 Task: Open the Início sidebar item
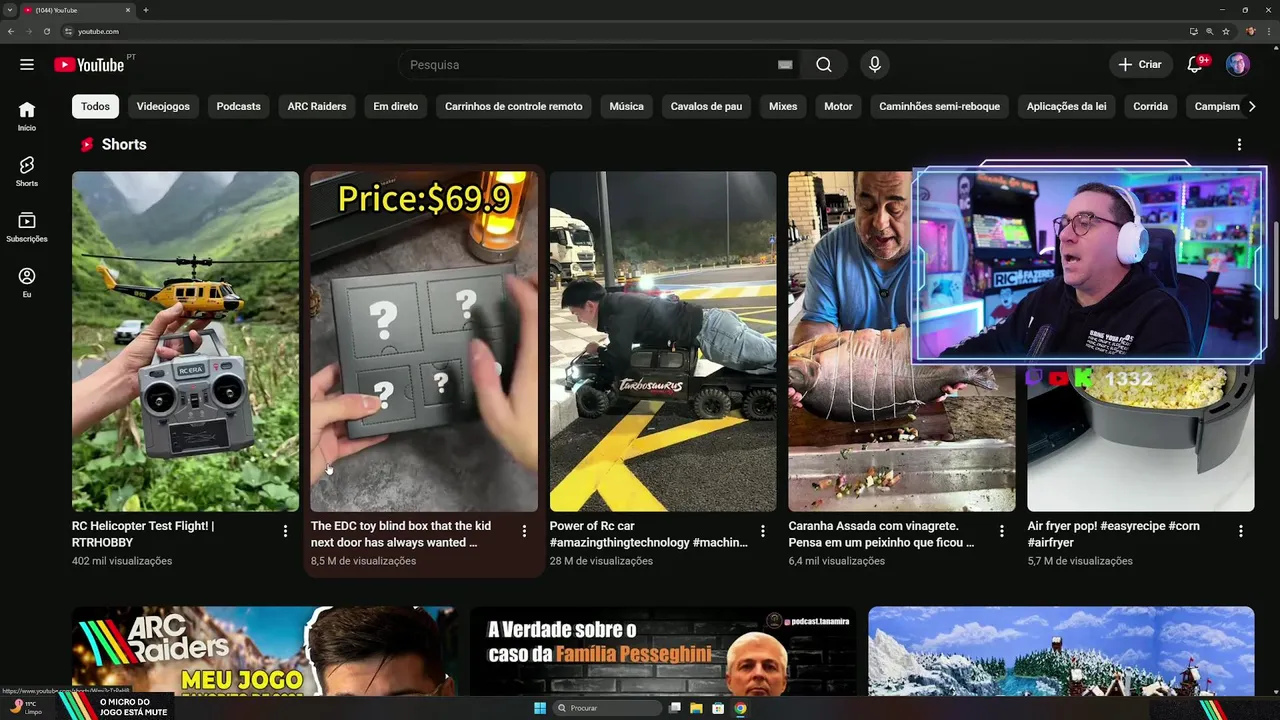click(27, 116)
